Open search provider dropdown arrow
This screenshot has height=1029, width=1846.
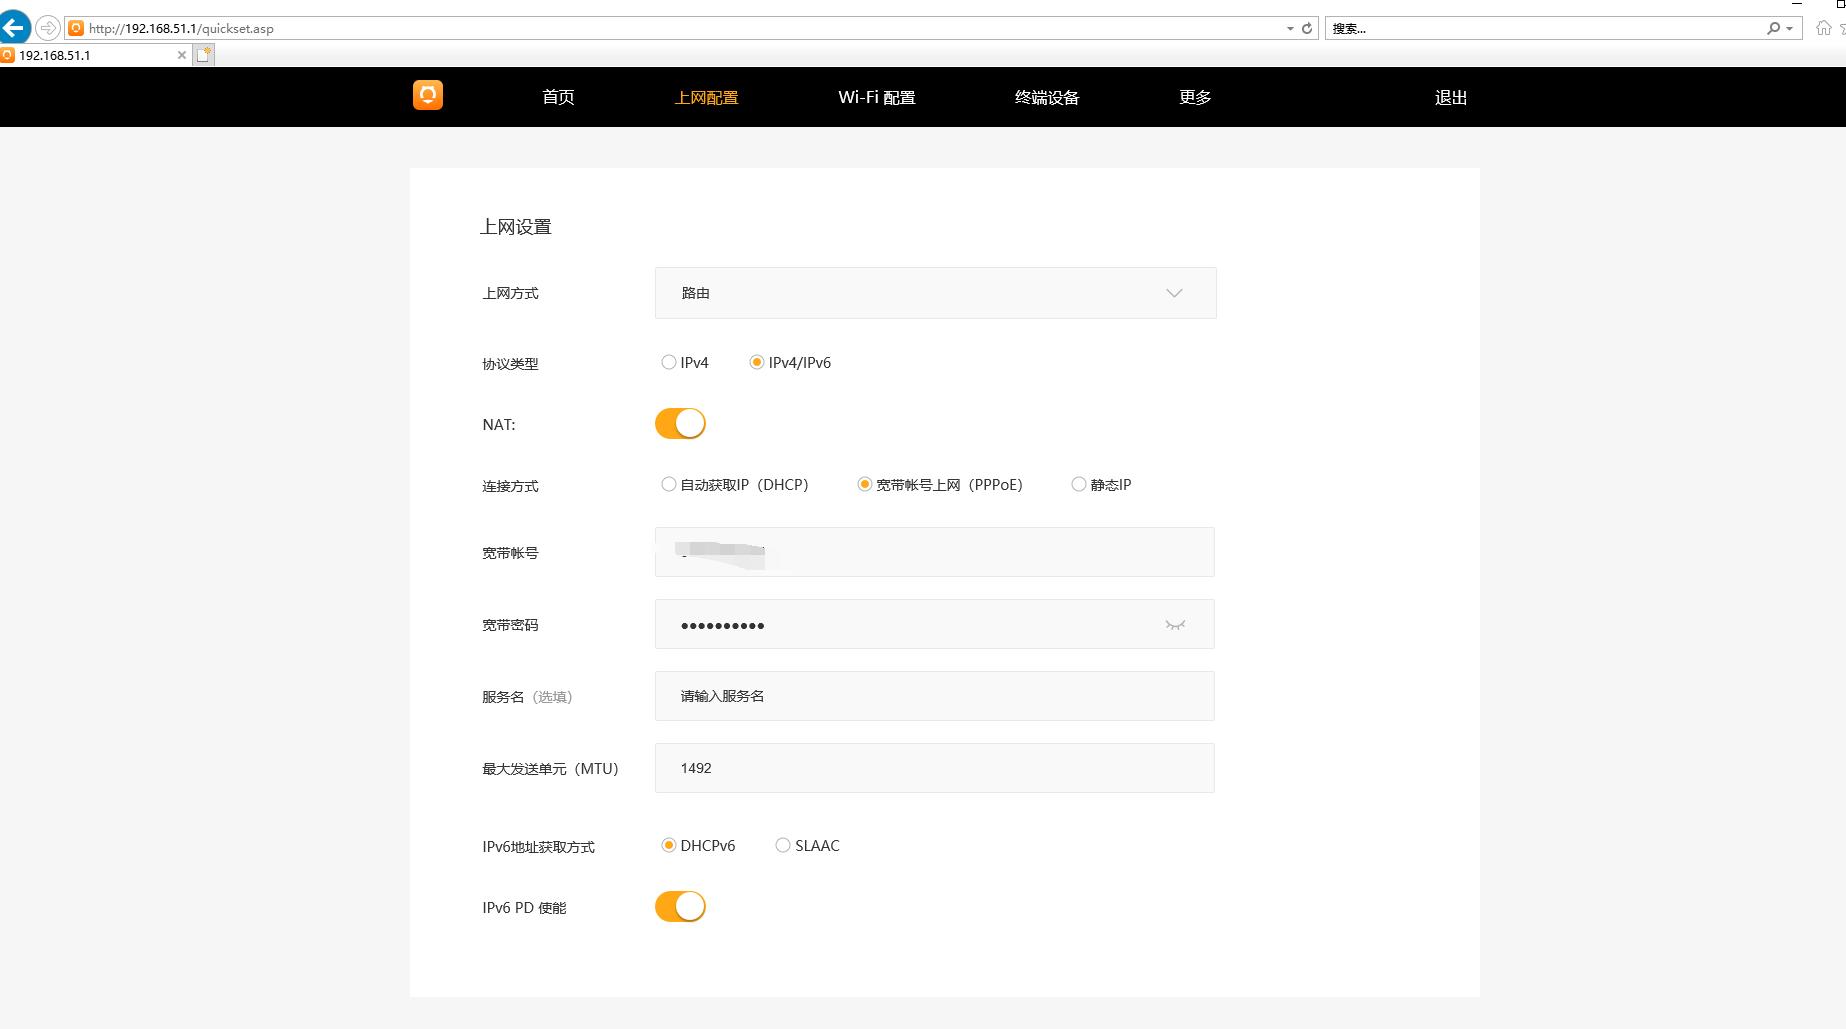1790,28
